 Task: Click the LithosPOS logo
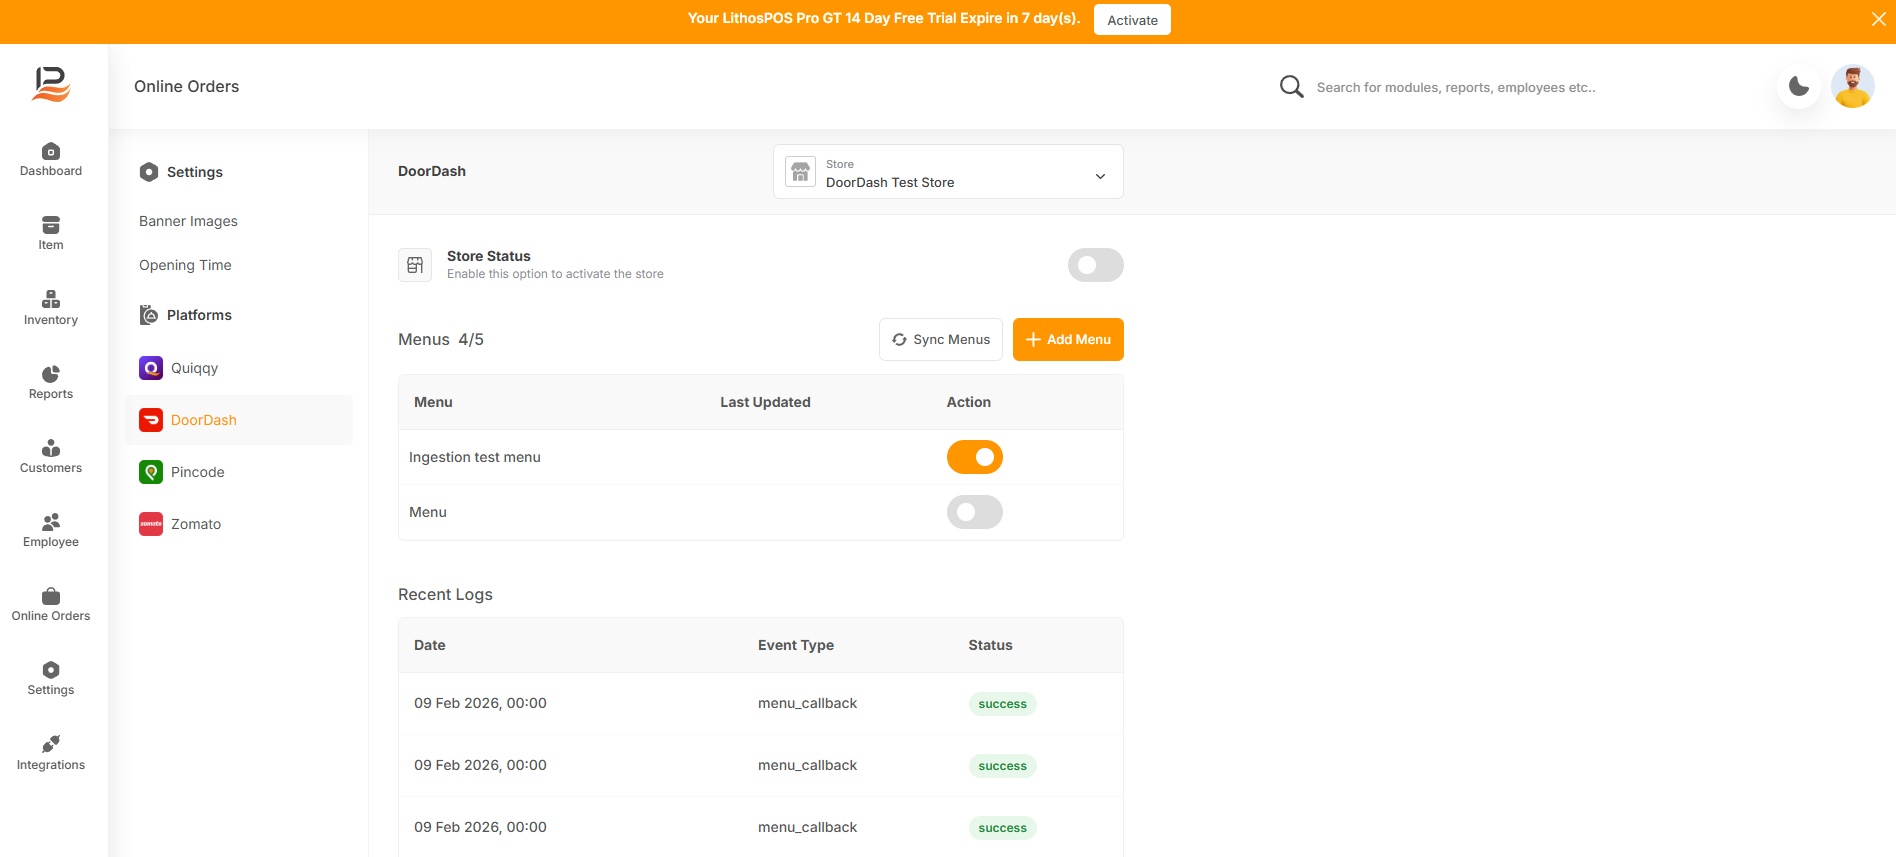pyautogui.click(x=51, y=85)
